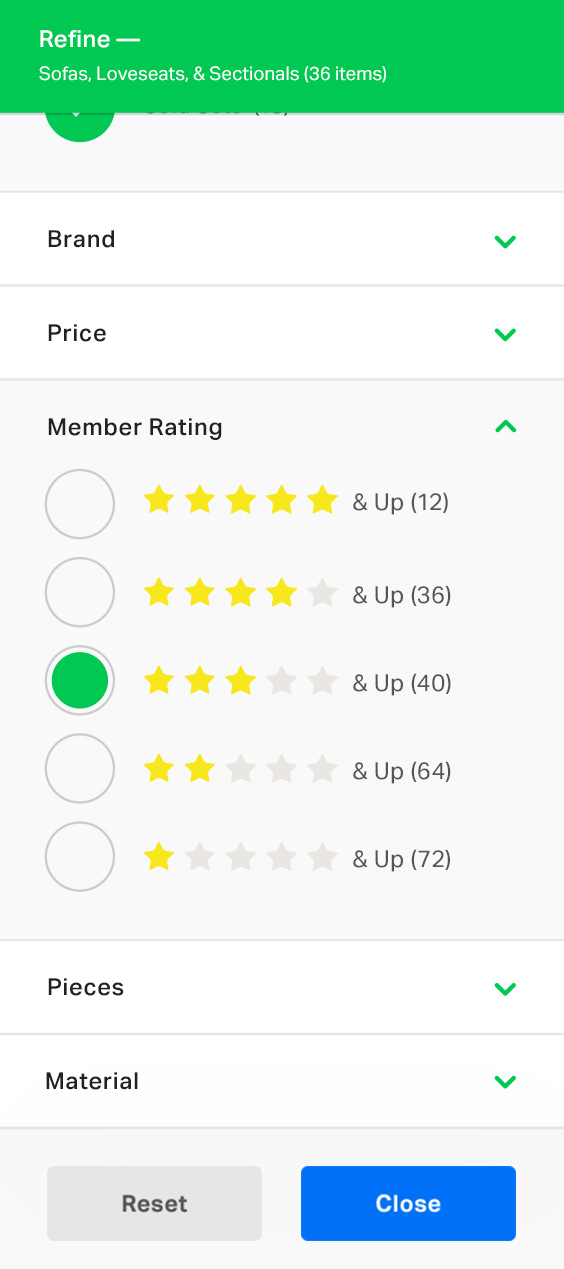Image resolution: width=564 pixels, height=1269 pixels.
Task: Select the 1 star & Up radio button
Action: (x=80, y=856)
